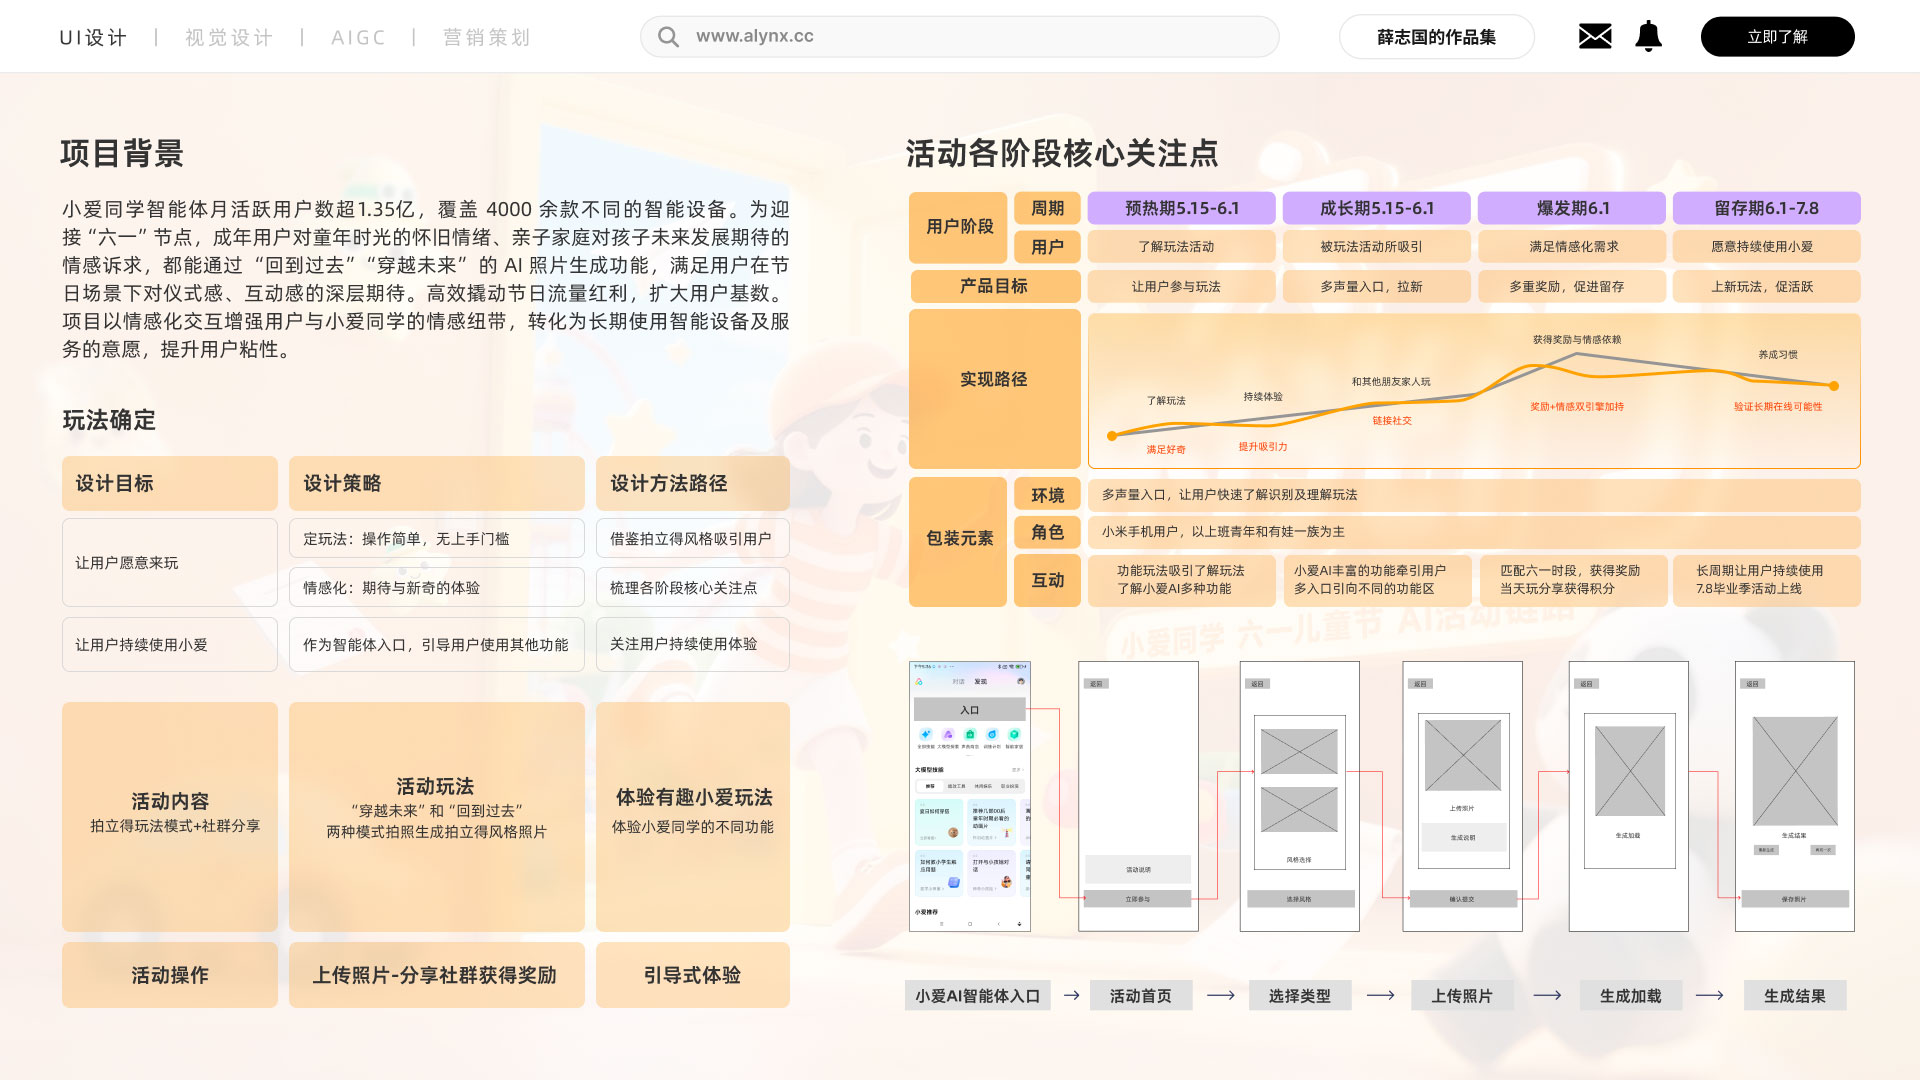Click 立即参与 button in 活动首页 wireframe
The width and height of the screenshot is (1920, 1080).
(x=1138, y=899)
